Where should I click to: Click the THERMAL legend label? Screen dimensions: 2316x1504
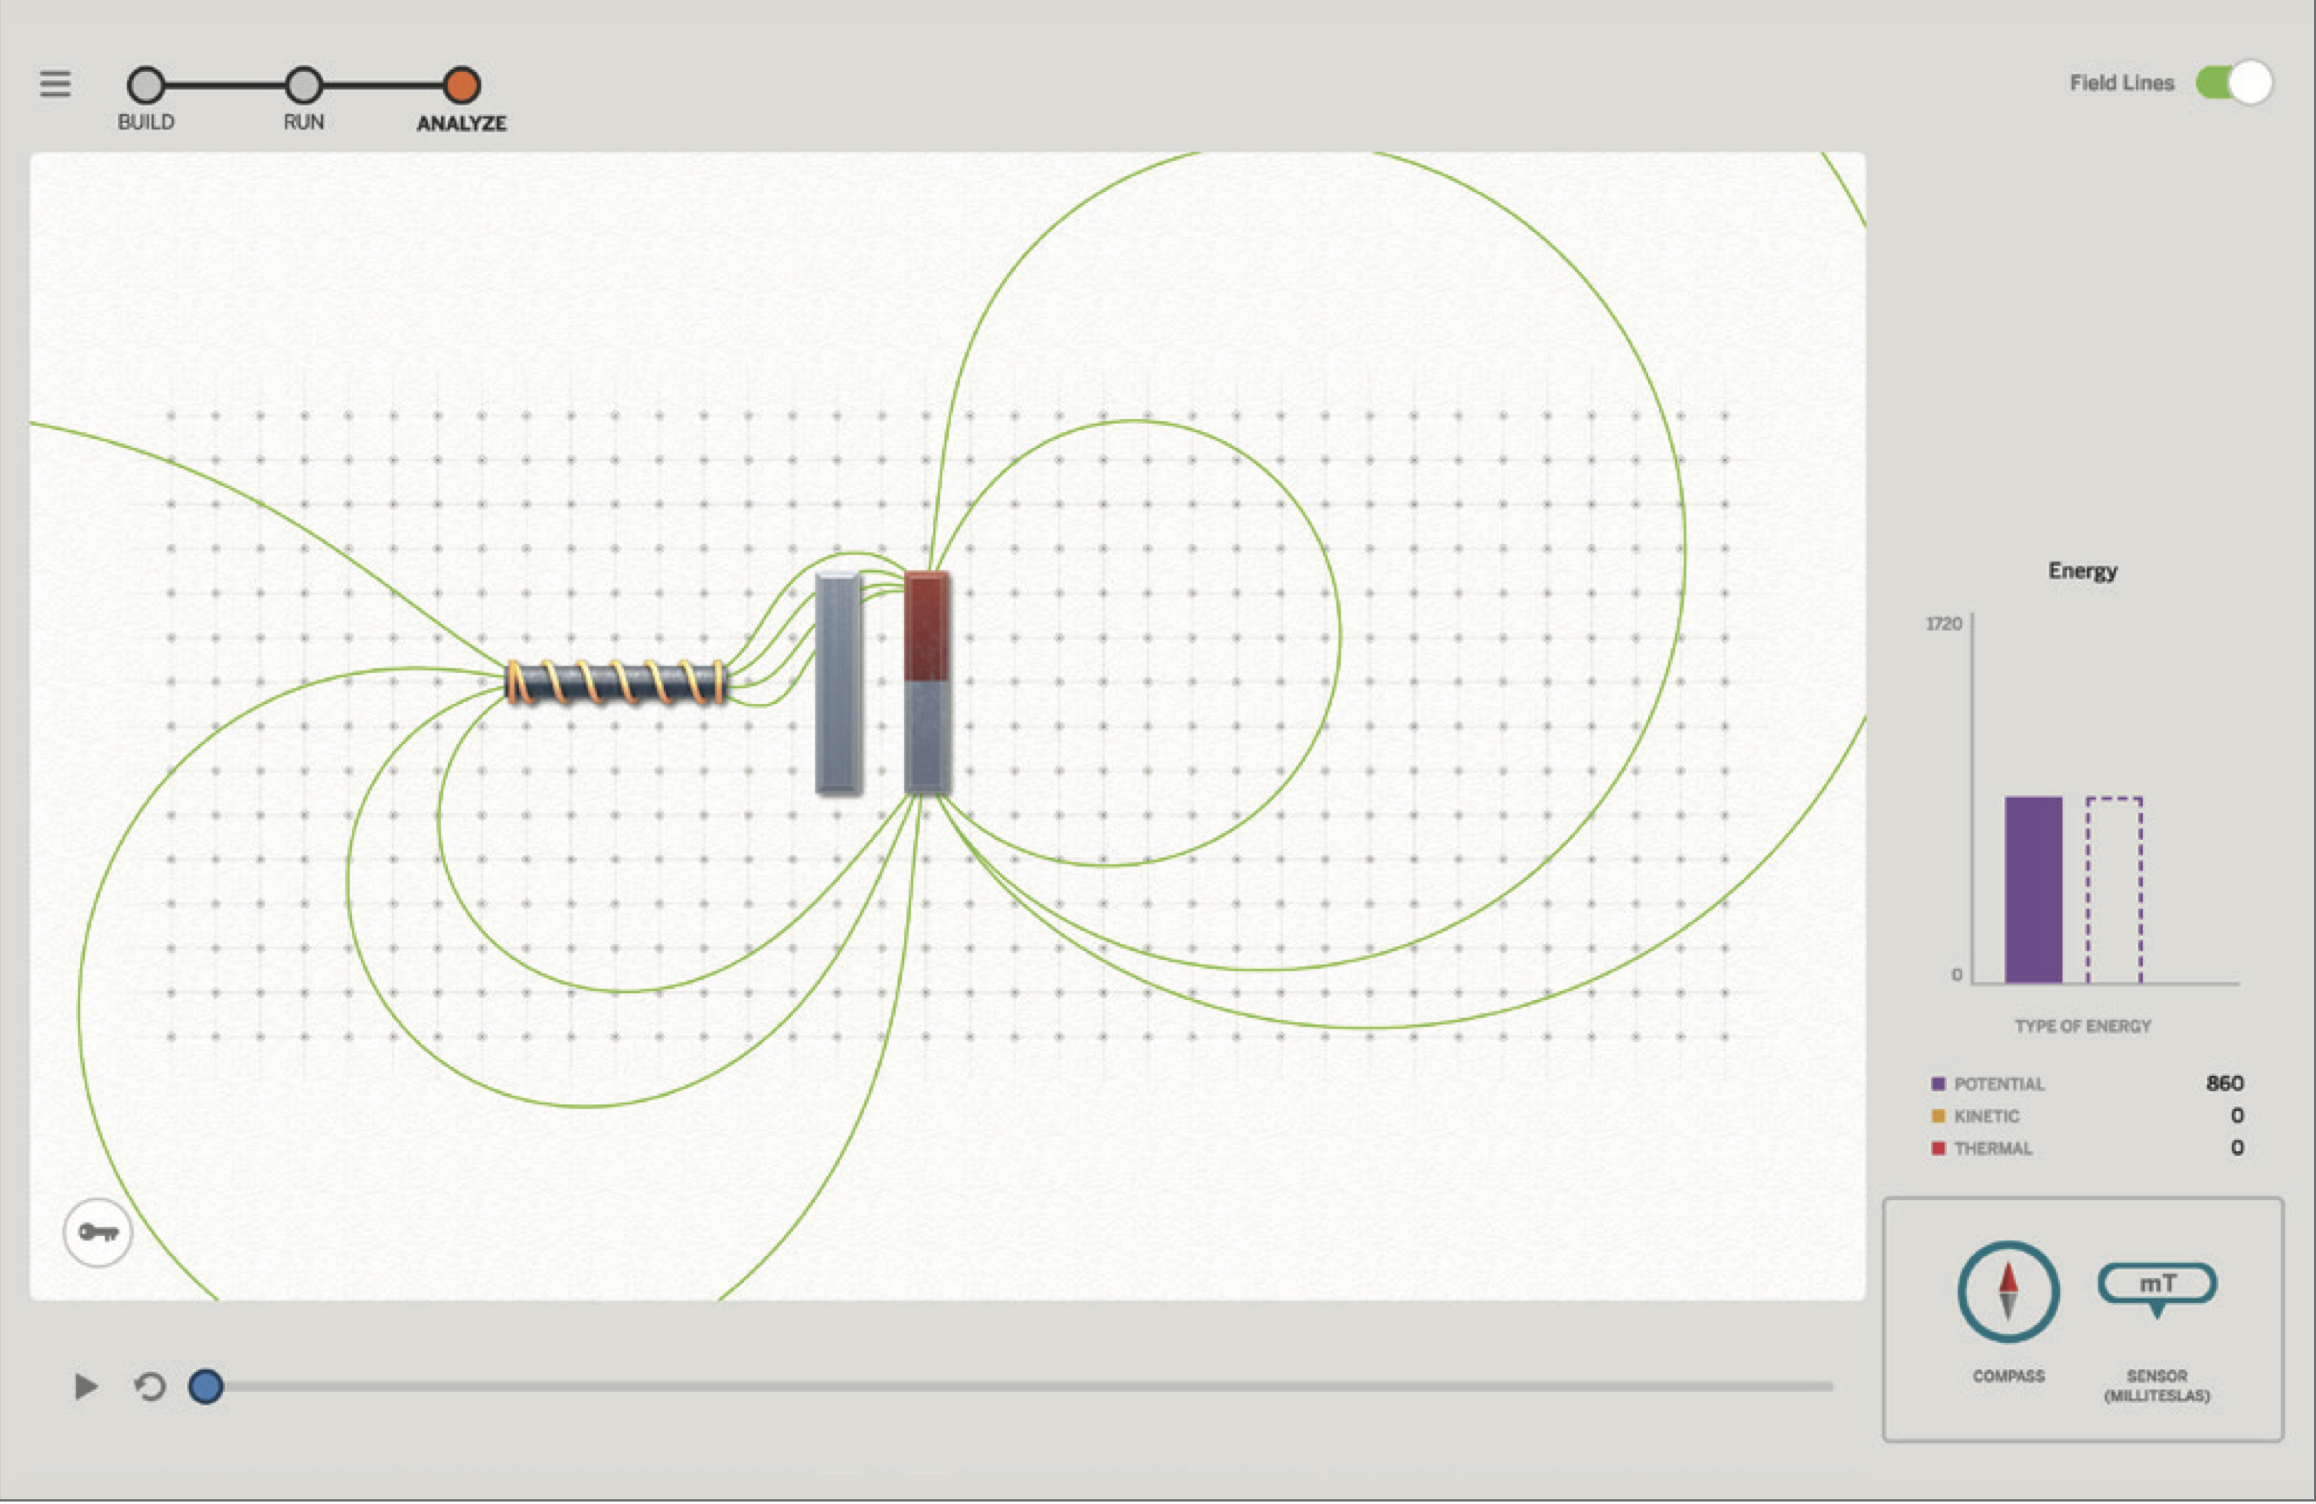click(1993, 1148)
